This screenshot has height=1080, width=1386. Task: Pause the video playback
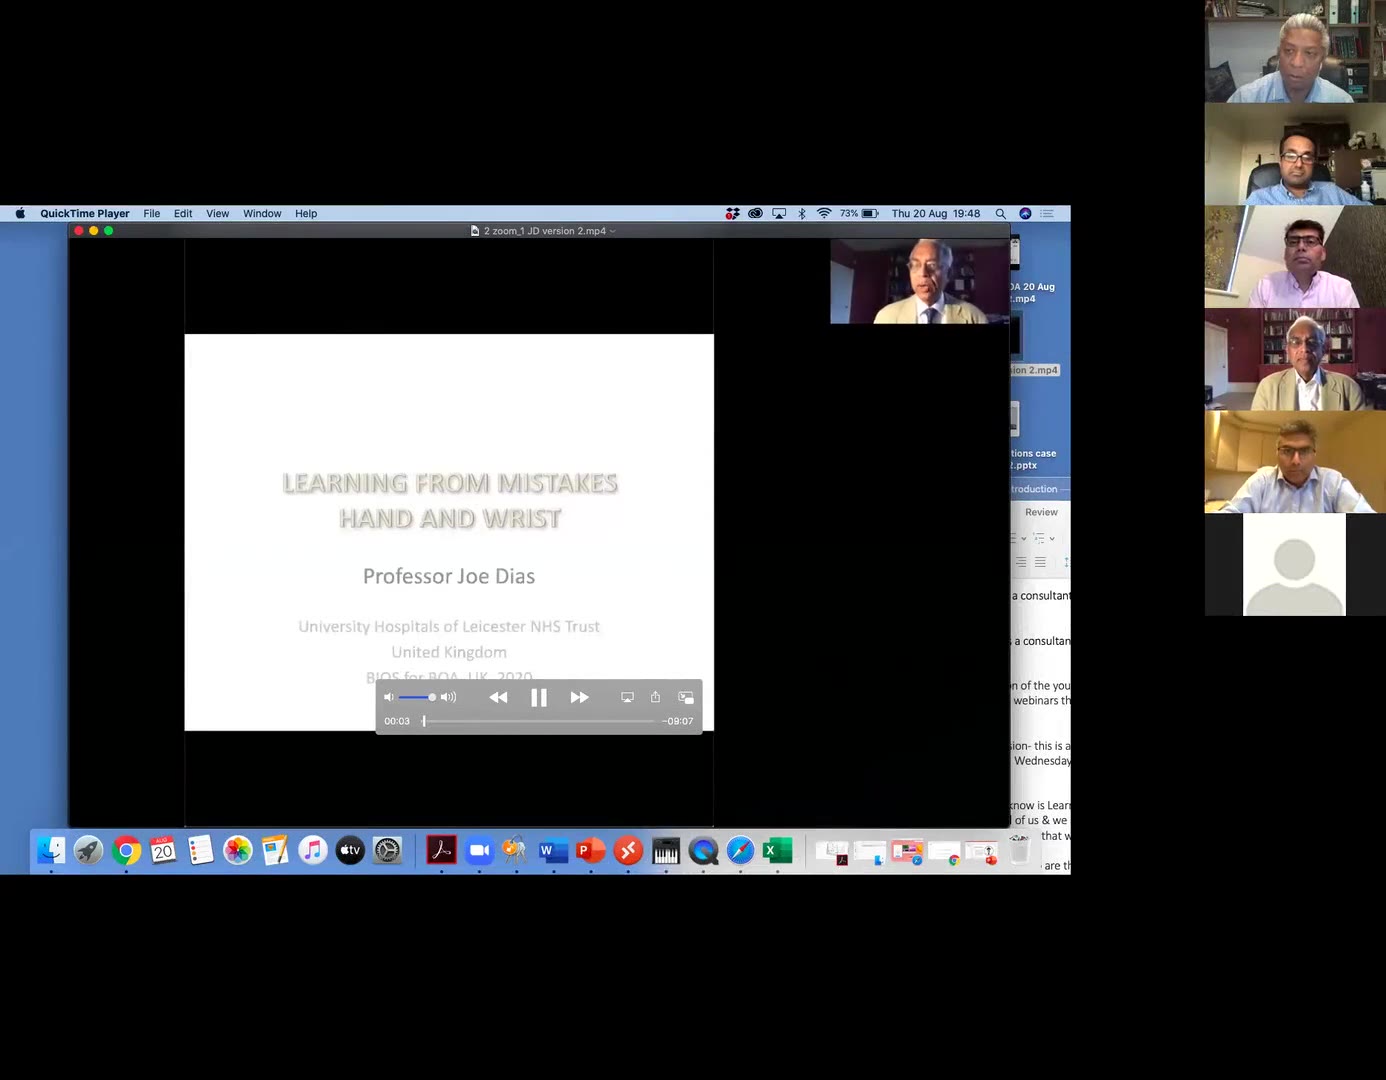(x=538, y=698)
